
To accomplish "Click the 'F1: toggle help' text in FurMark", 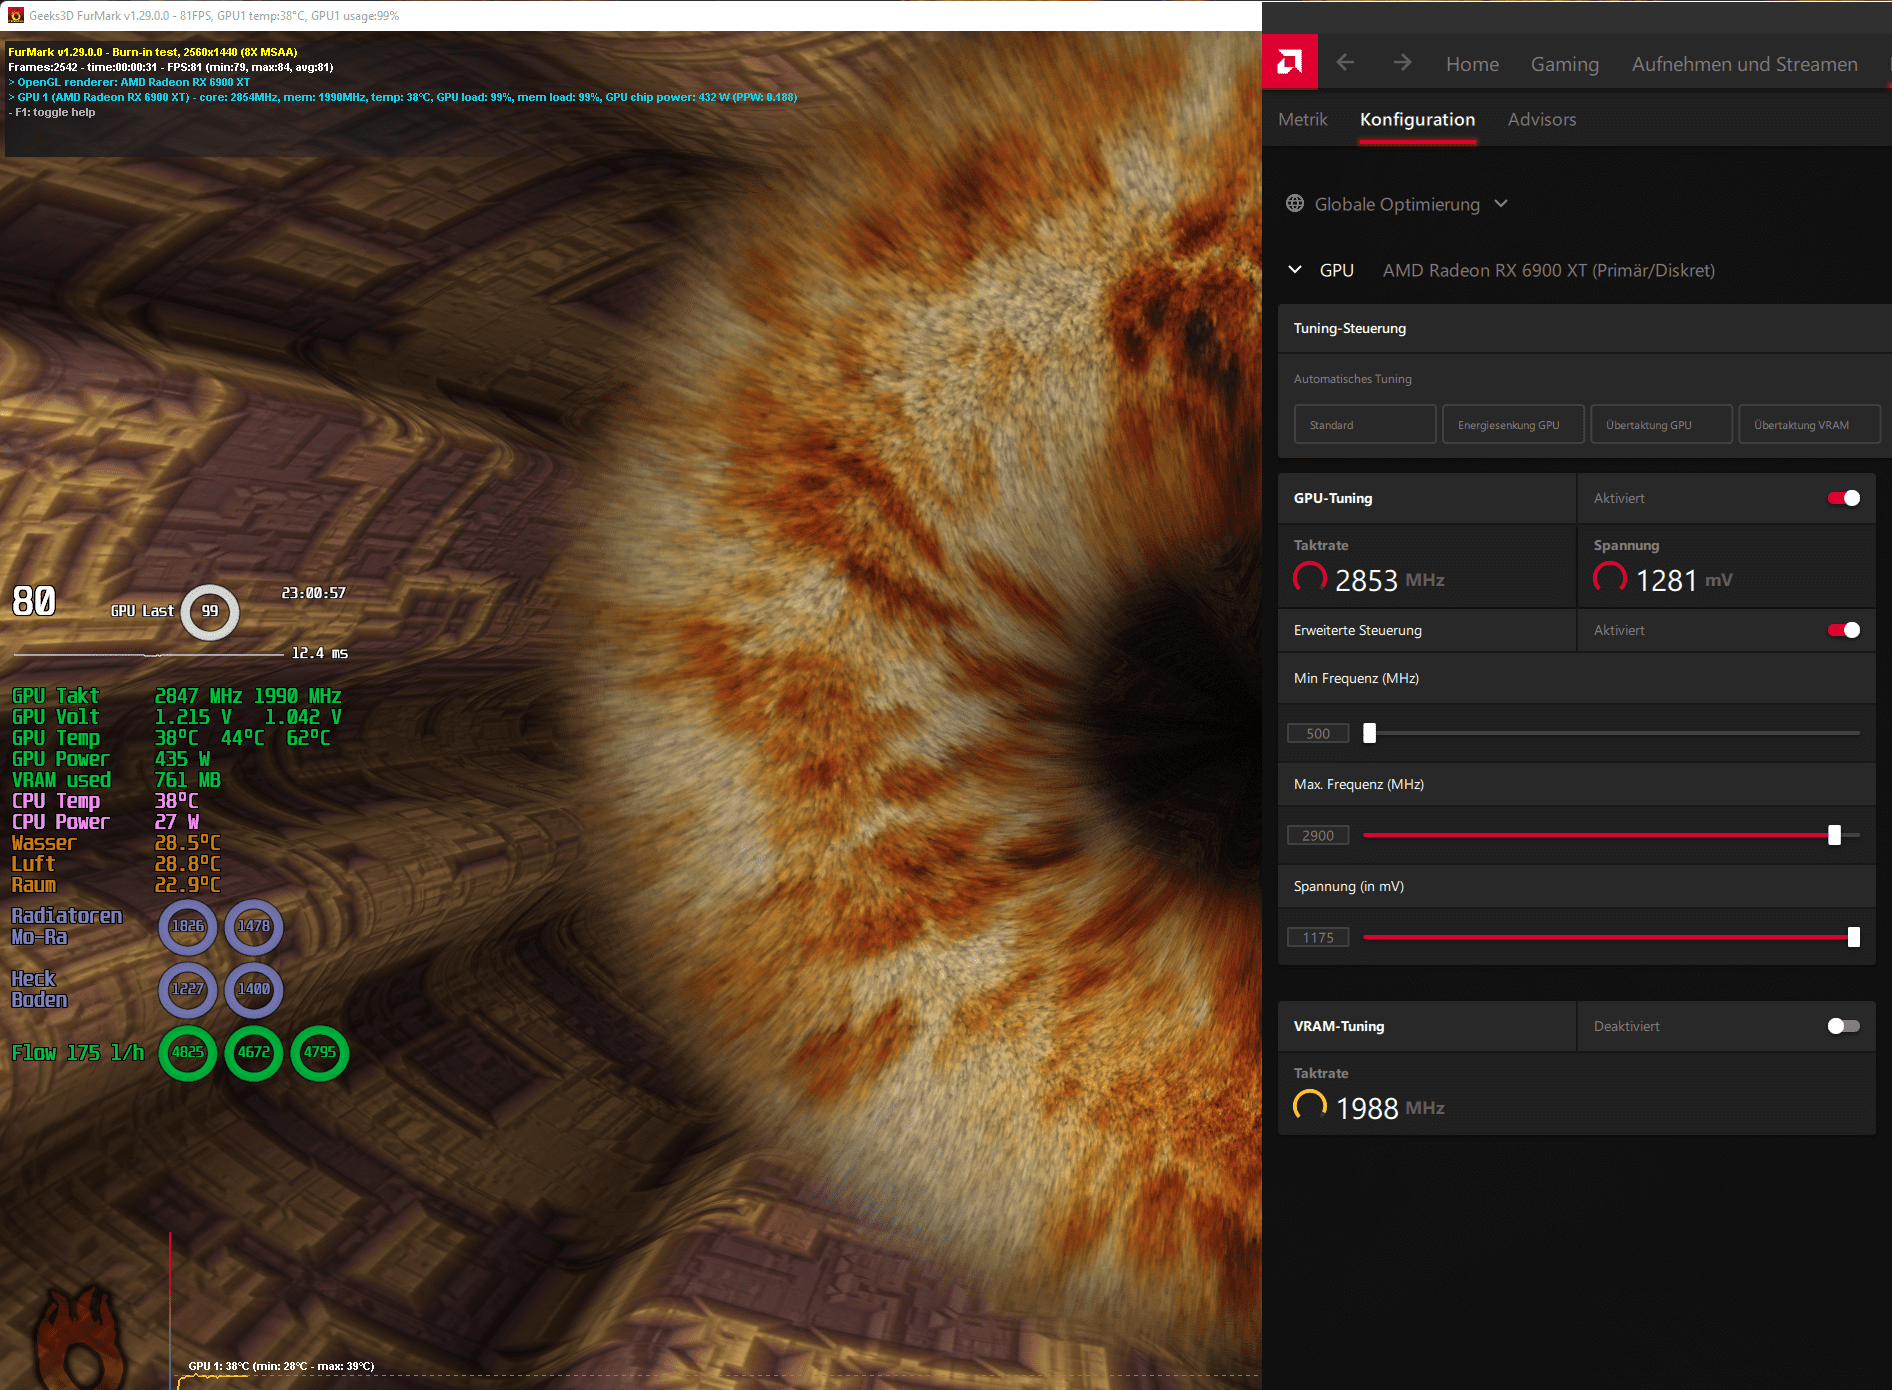I will (x=53, y=112).
